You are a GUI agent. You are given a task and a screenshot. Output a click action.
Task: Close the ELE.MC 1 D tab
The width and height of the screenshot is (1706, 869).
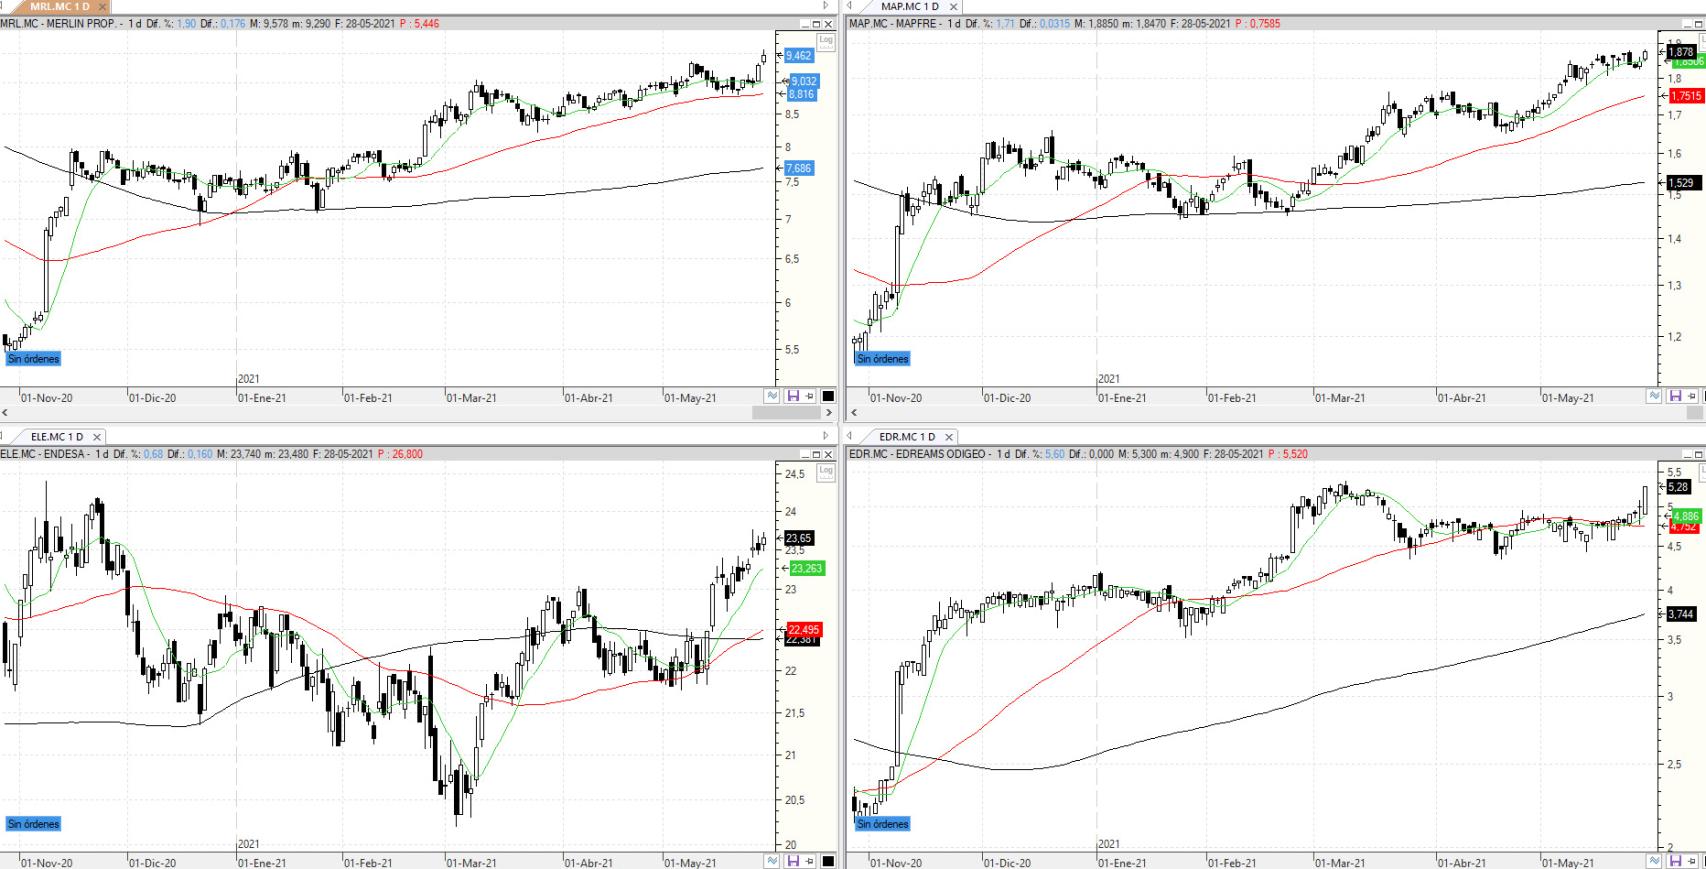point(97,437)
